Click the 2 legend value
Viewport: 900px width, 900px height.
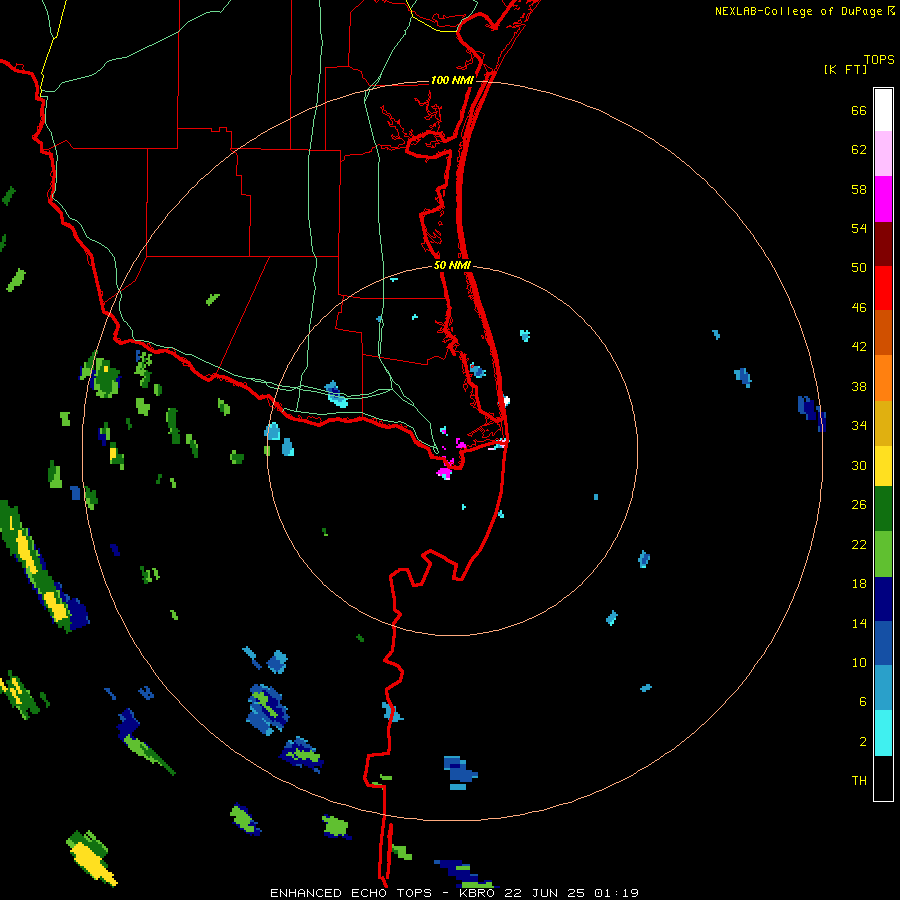tap(863, 742)
